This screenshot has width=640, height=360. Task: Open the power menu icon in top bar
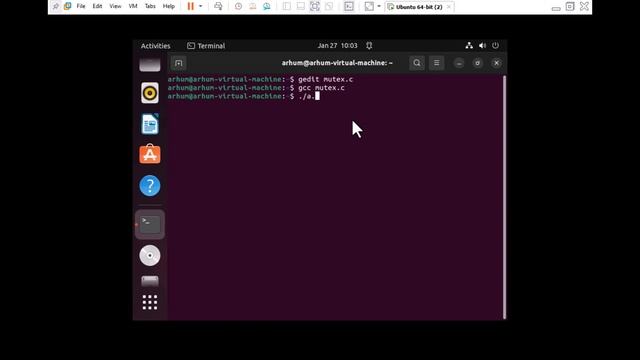(495, 45)
